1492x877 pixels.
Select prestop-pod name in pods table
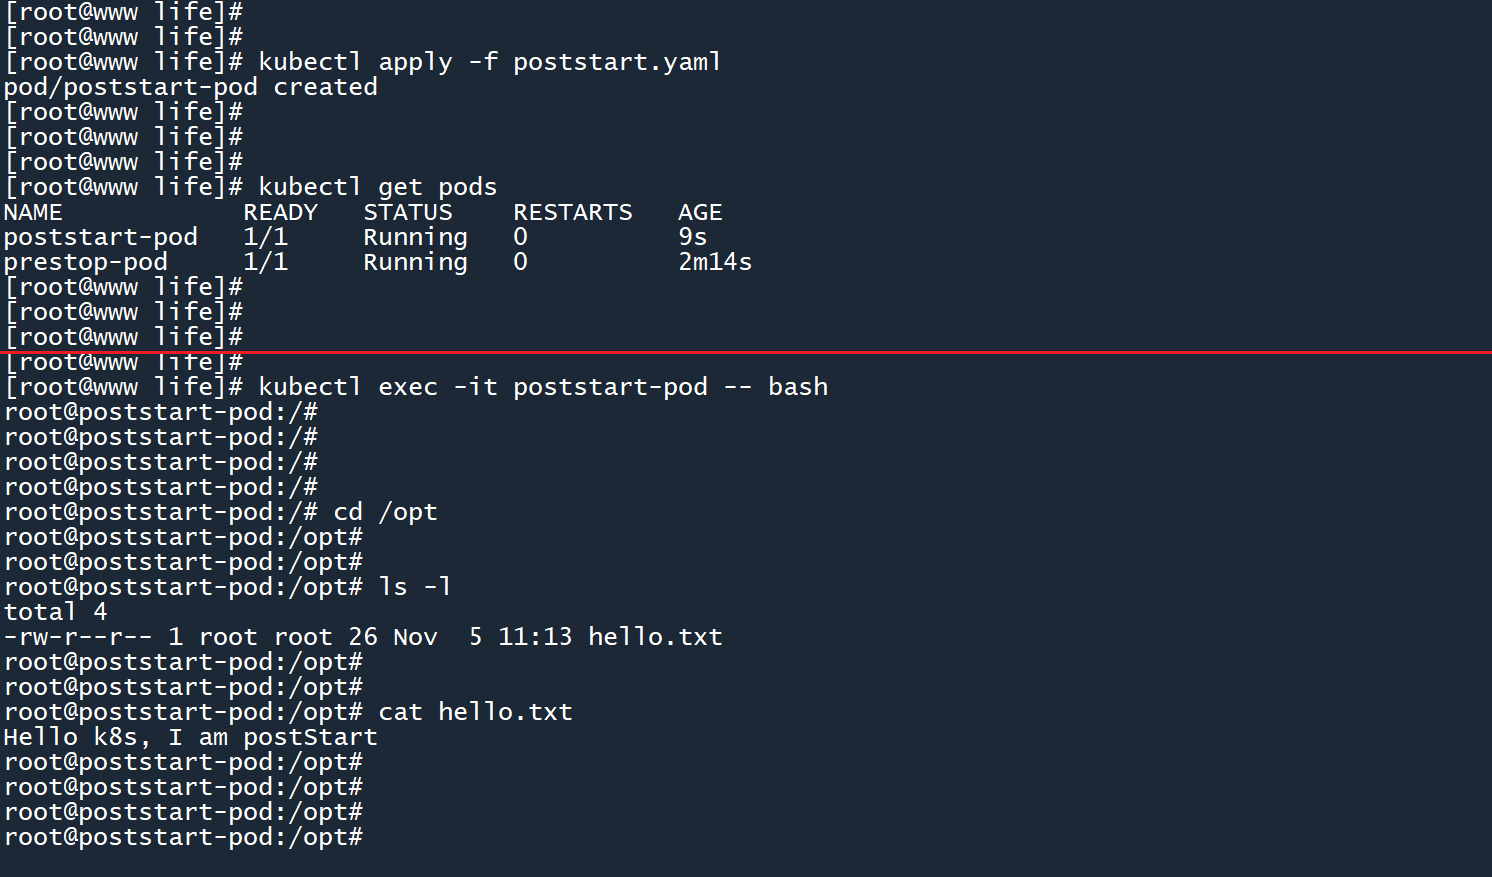(86, 262)
